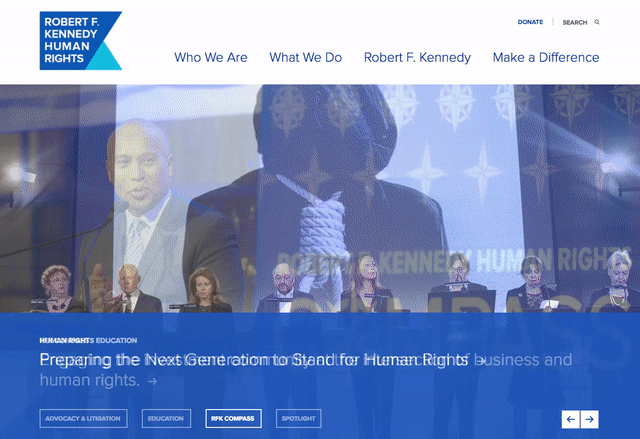Select the outlined Education slide button
640x439 pixels.
click(166, 419)
